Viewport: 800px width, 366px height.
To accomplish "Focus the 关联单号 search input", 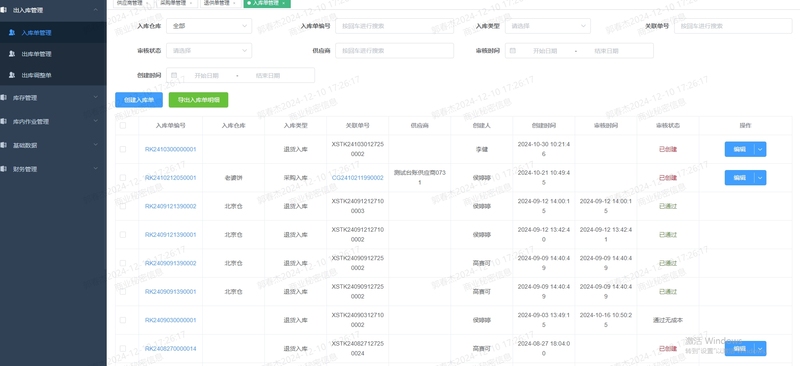I will (733, 26).
